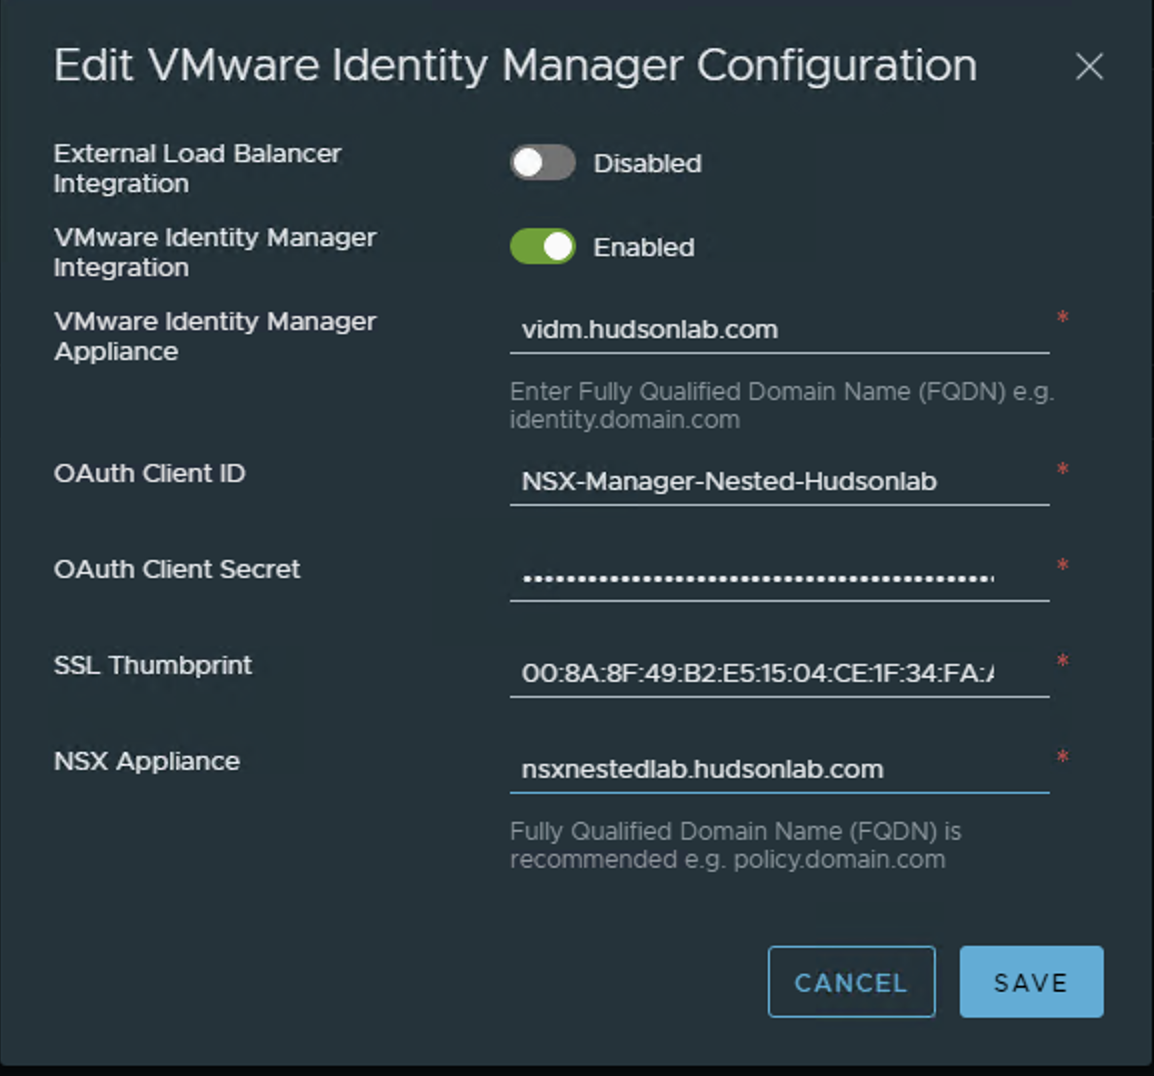
Task: Click the CANCEL button
Action: [x=852, y=982]
